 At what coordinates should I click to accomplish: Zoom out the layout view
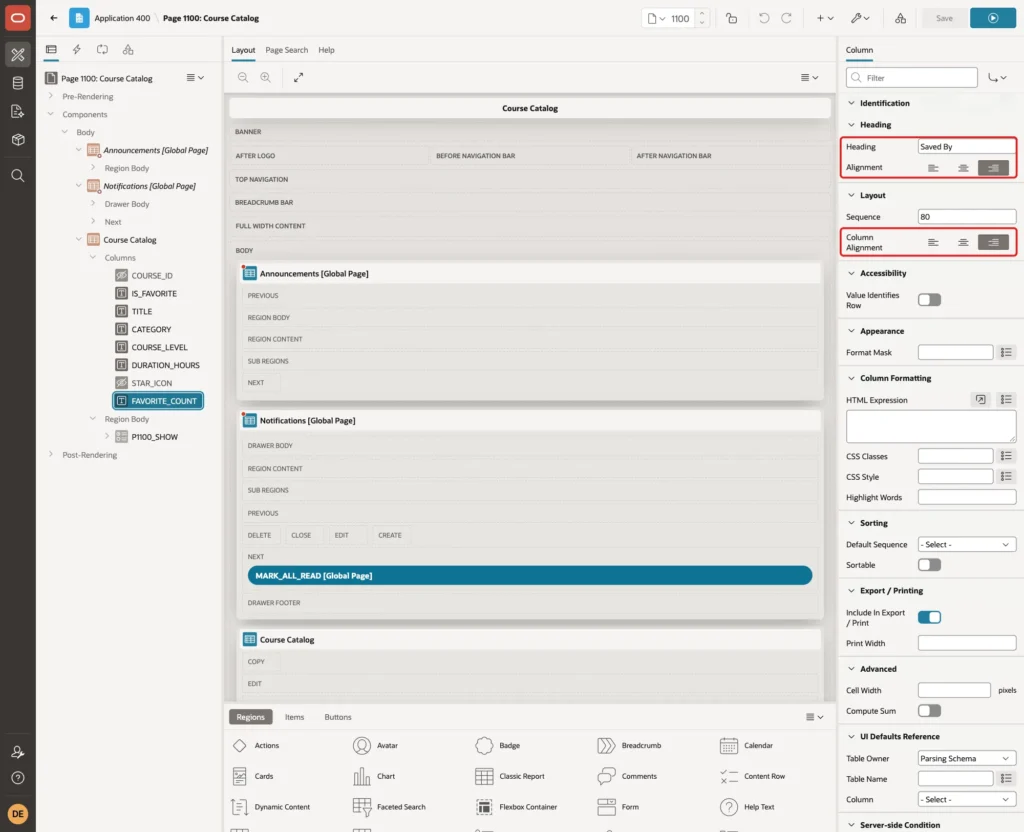coord(243,77)
